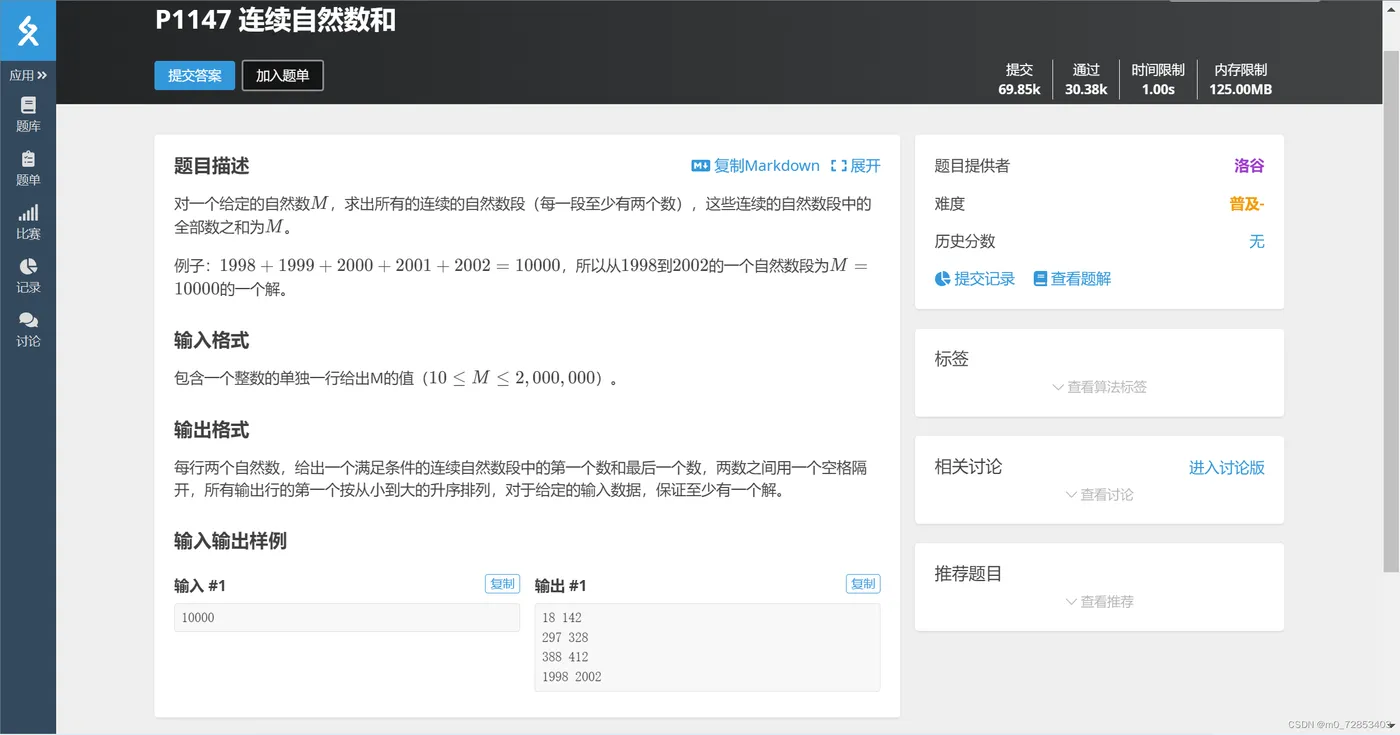The width and height of the screenshot is (1400, 735).
Task: Open 进入讨论版 discussion board
Action: tap(1226, 468)
